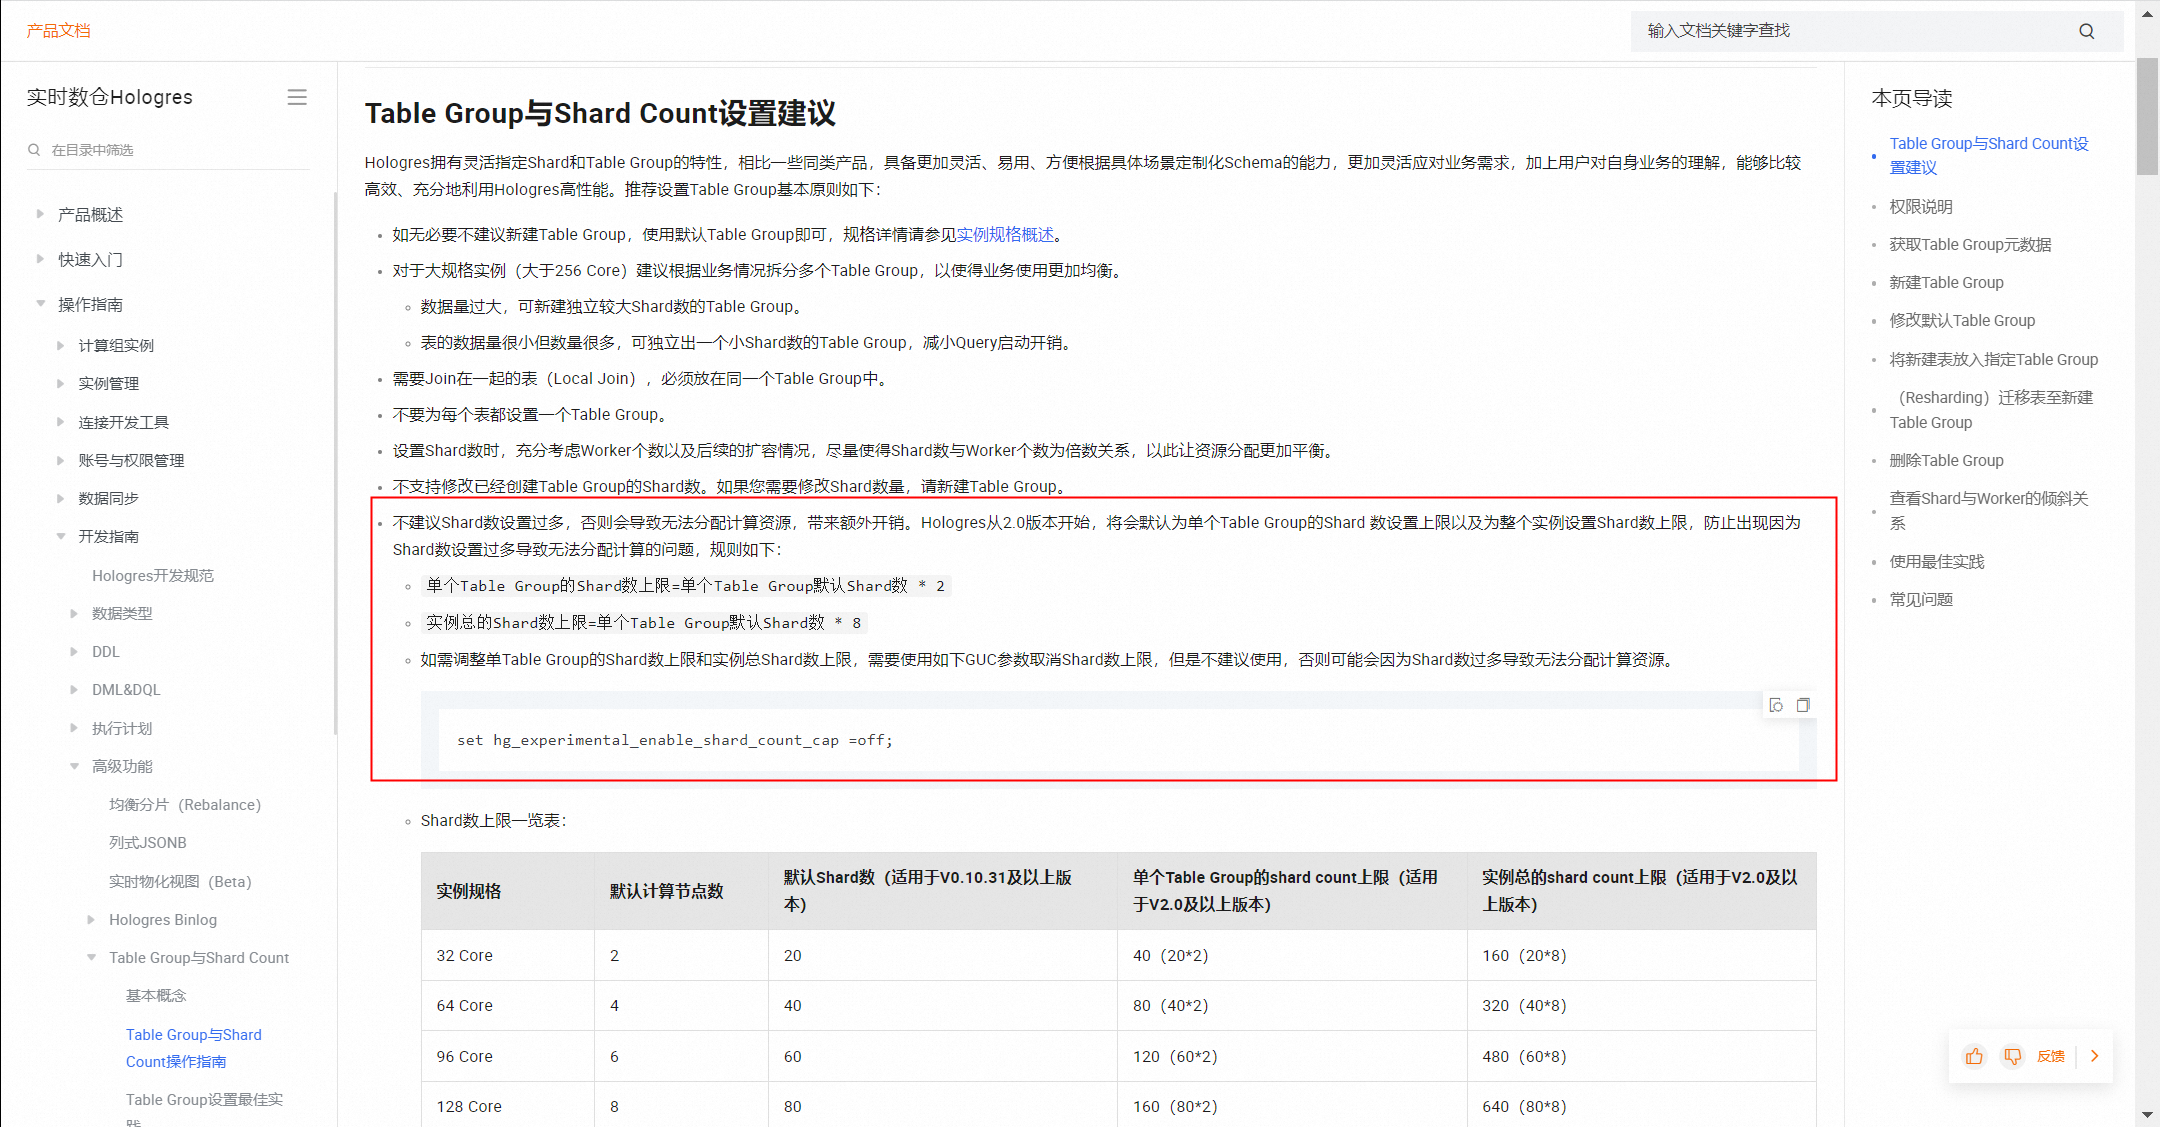Select 列式JSONB in the sidebar navigation
The image size is (2160, 1127).
pyautogui.click(x=147, y=842)
